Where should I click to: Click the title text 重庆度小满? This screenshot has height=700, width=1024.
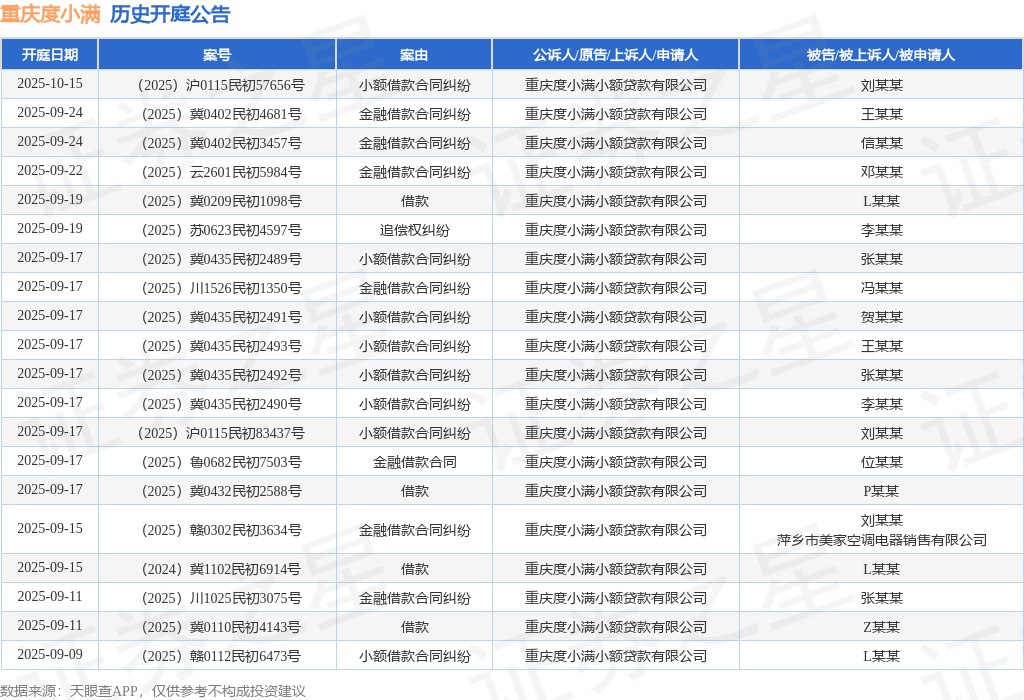click(50, 14)
